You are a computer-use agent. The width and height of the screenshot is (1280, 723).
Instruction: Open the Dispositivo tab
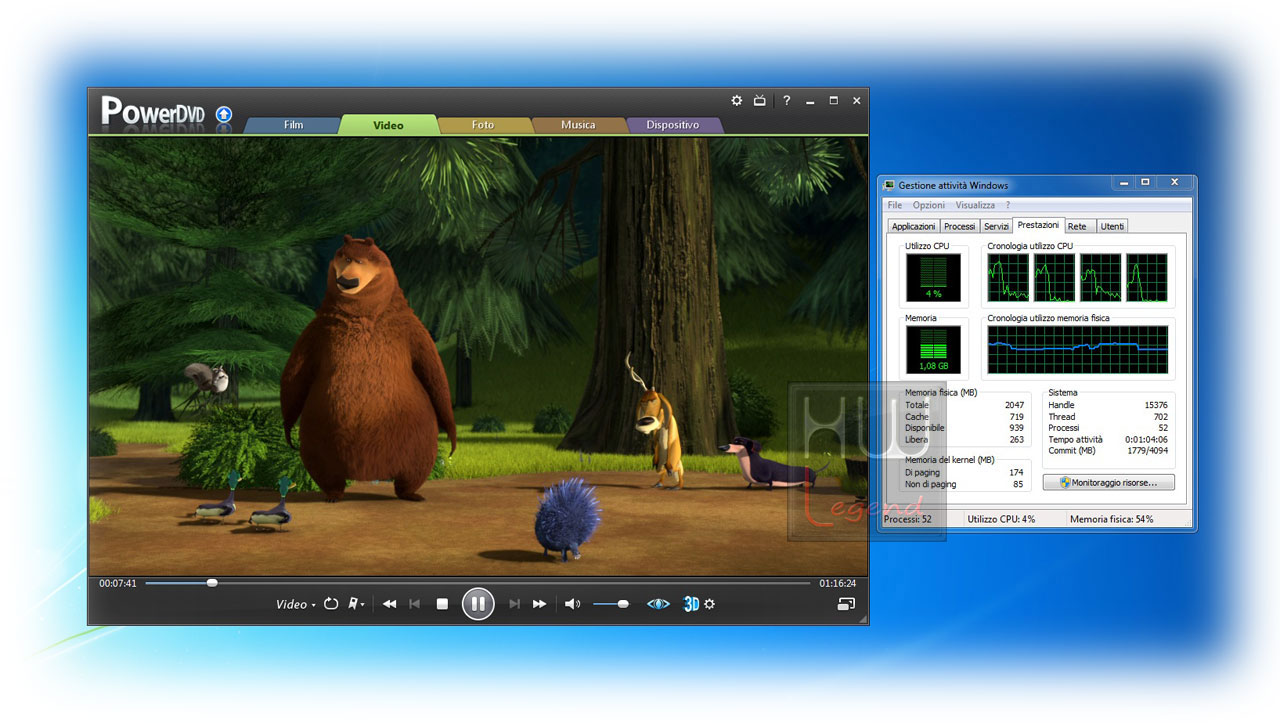(672, 125)
